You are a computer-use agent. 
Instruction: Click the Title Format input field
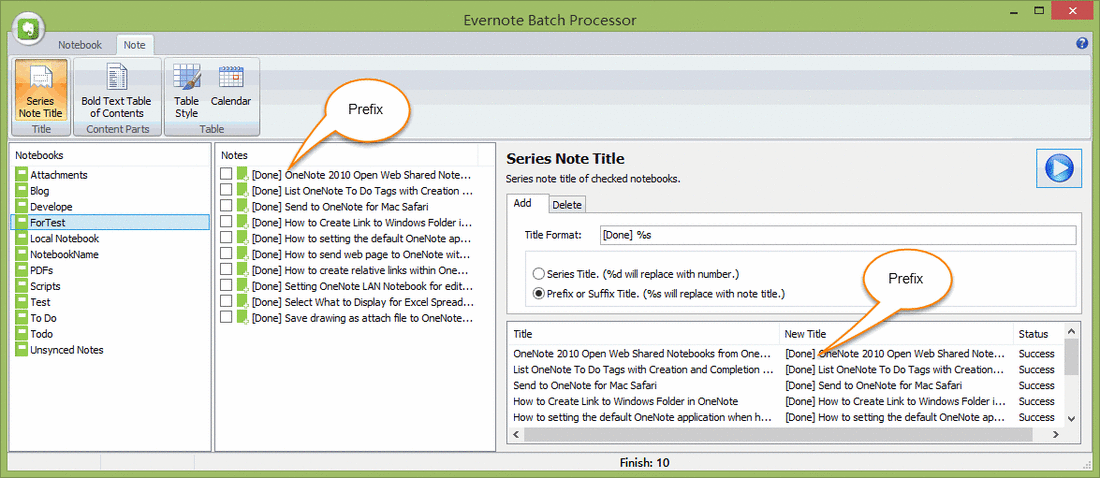coord(837,235)
